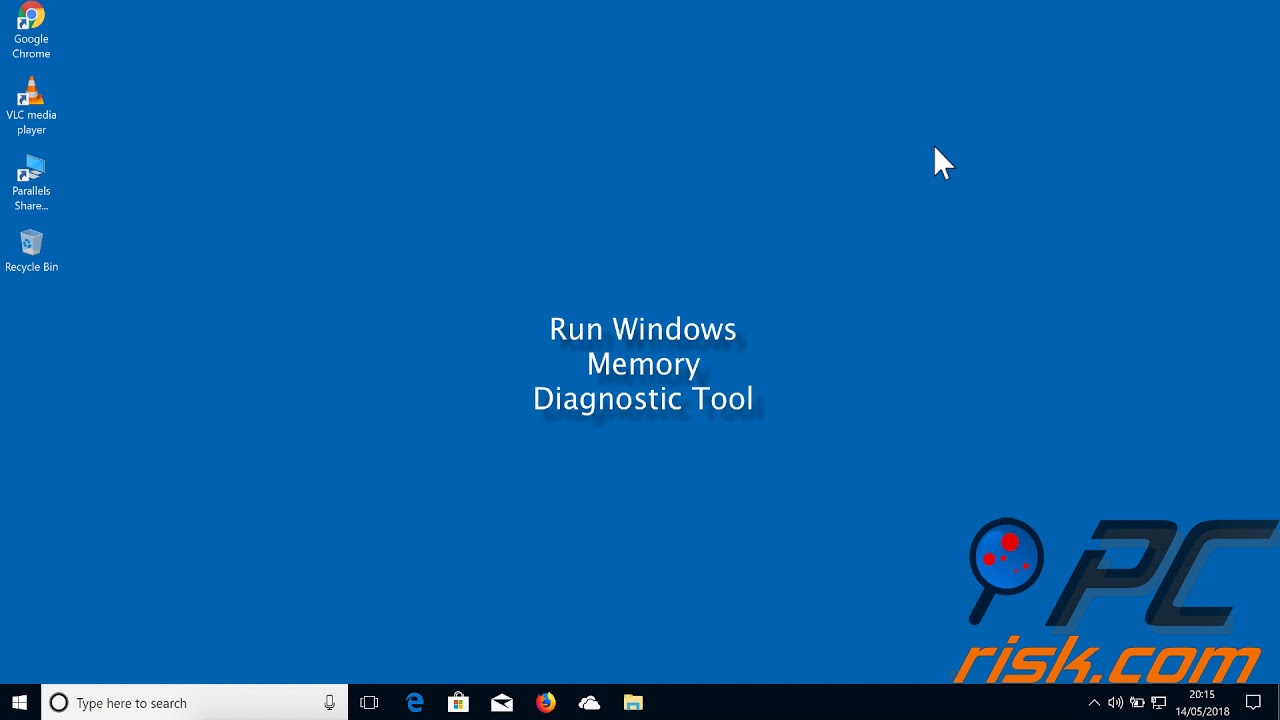Viewport: 1280px width, 720px height.
Task: Click the Cortana circle icon
Action: (59, 703)
